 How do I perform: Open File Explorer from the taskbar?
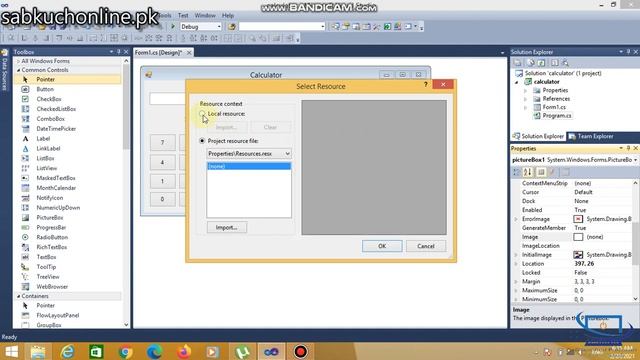click(38, 351)
